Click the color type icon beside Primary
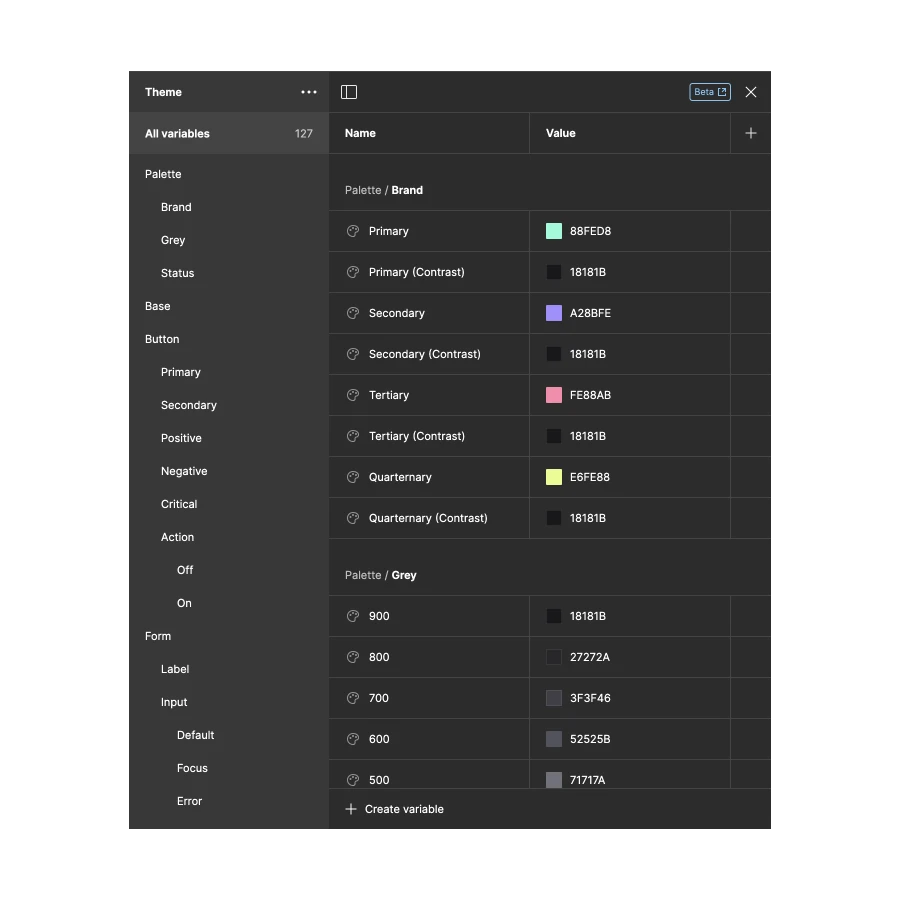Image resolution: width=900 pixels, height=900 pixels. coord(353,231)
